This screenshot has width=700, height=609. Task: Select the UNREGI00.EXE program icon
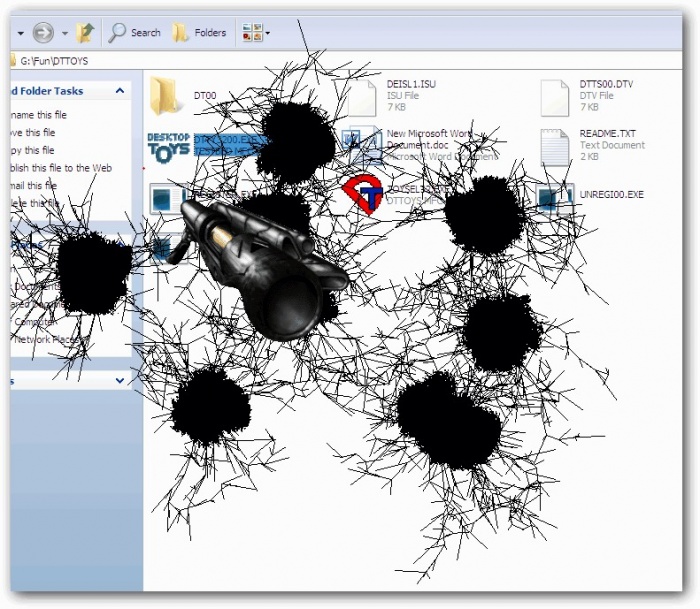[x=555, y=198]
